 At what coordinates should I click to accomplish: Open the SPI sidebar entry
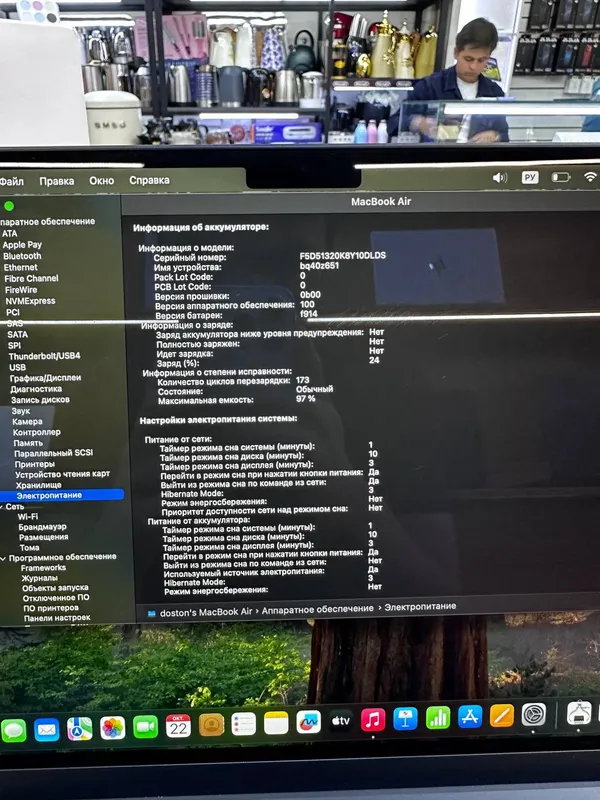tap(14, 345)
